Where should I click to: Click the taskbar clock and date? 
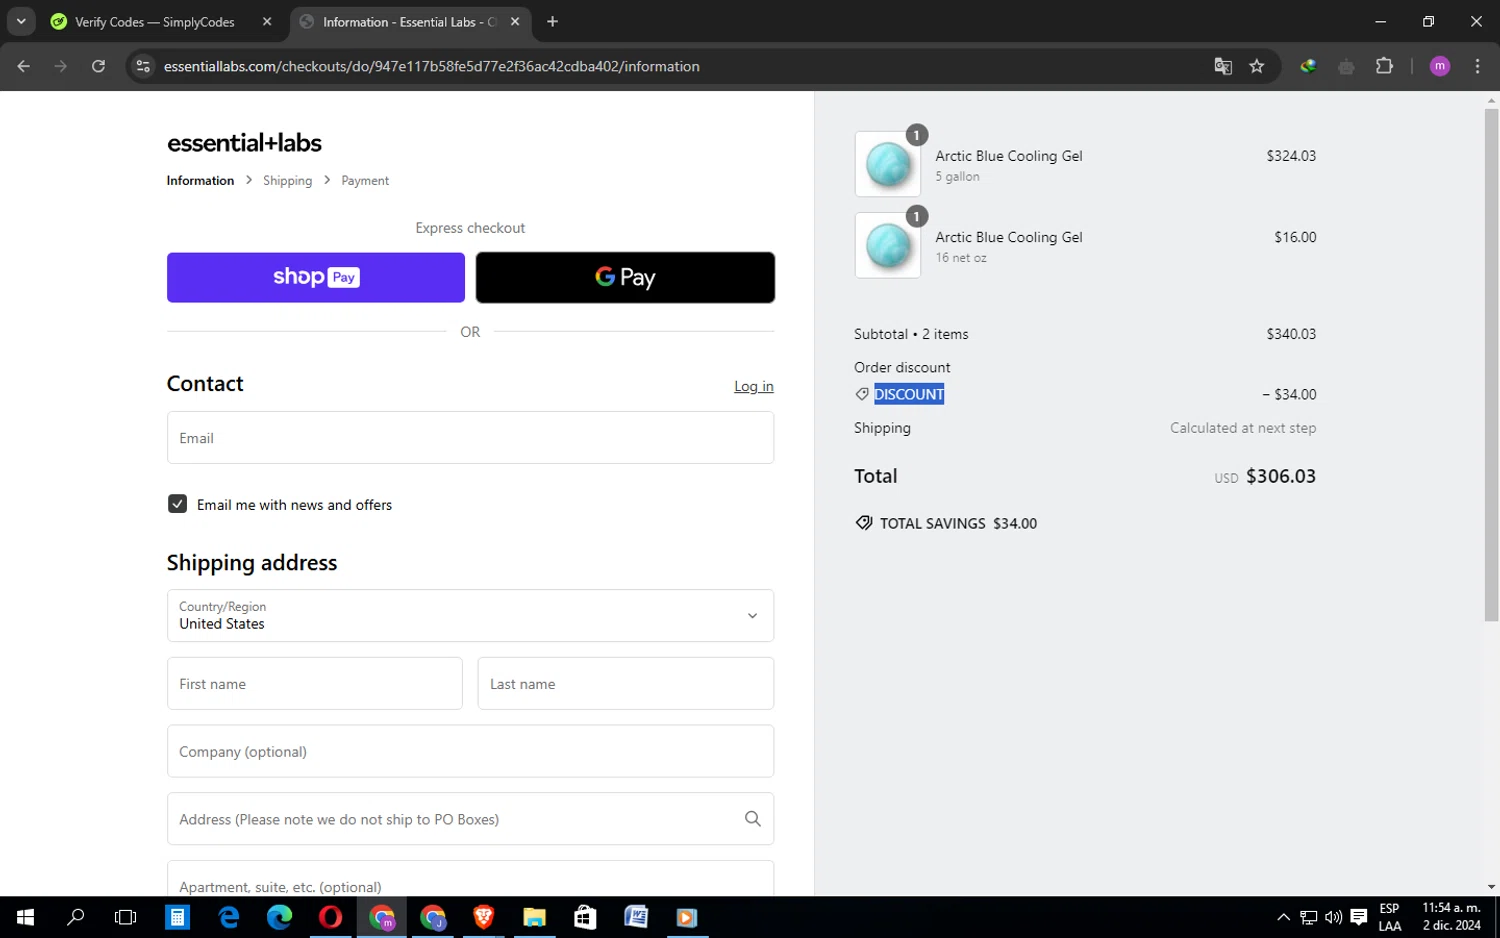[1451, 917]
